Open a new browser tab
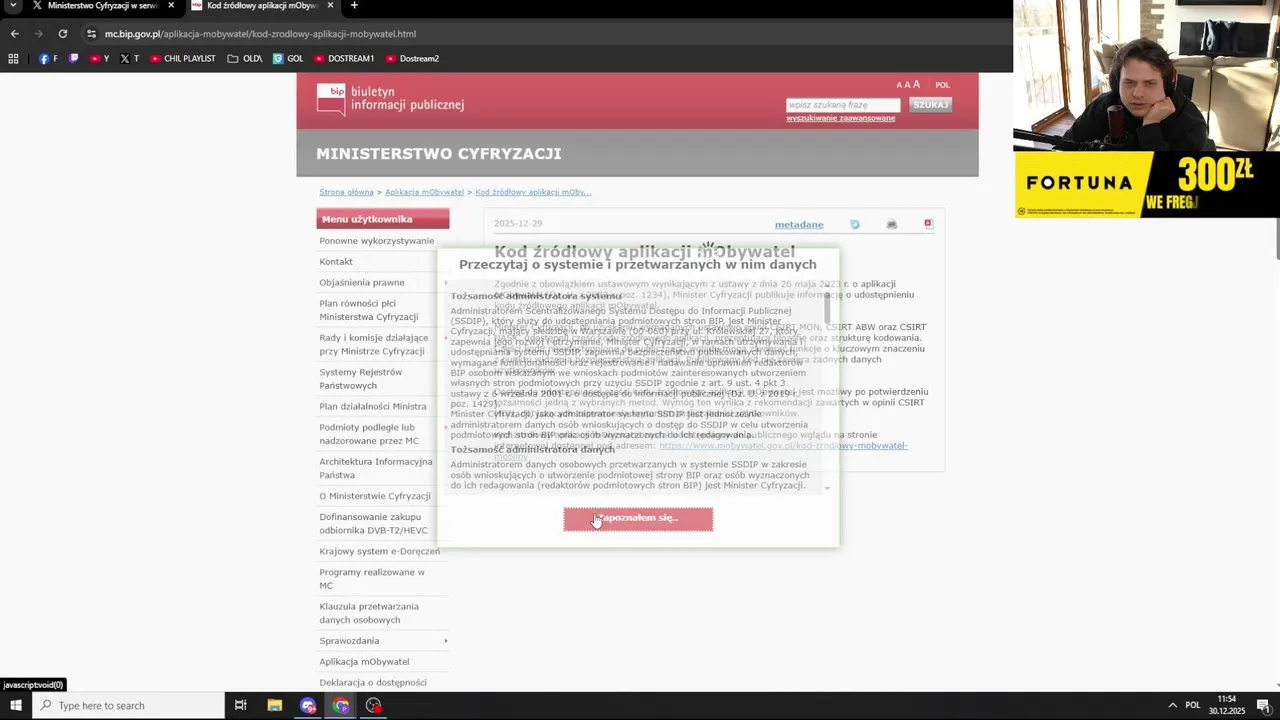The width and height of the screenshot is (1280, 720). pyautogui.click(x=354, y=6)
